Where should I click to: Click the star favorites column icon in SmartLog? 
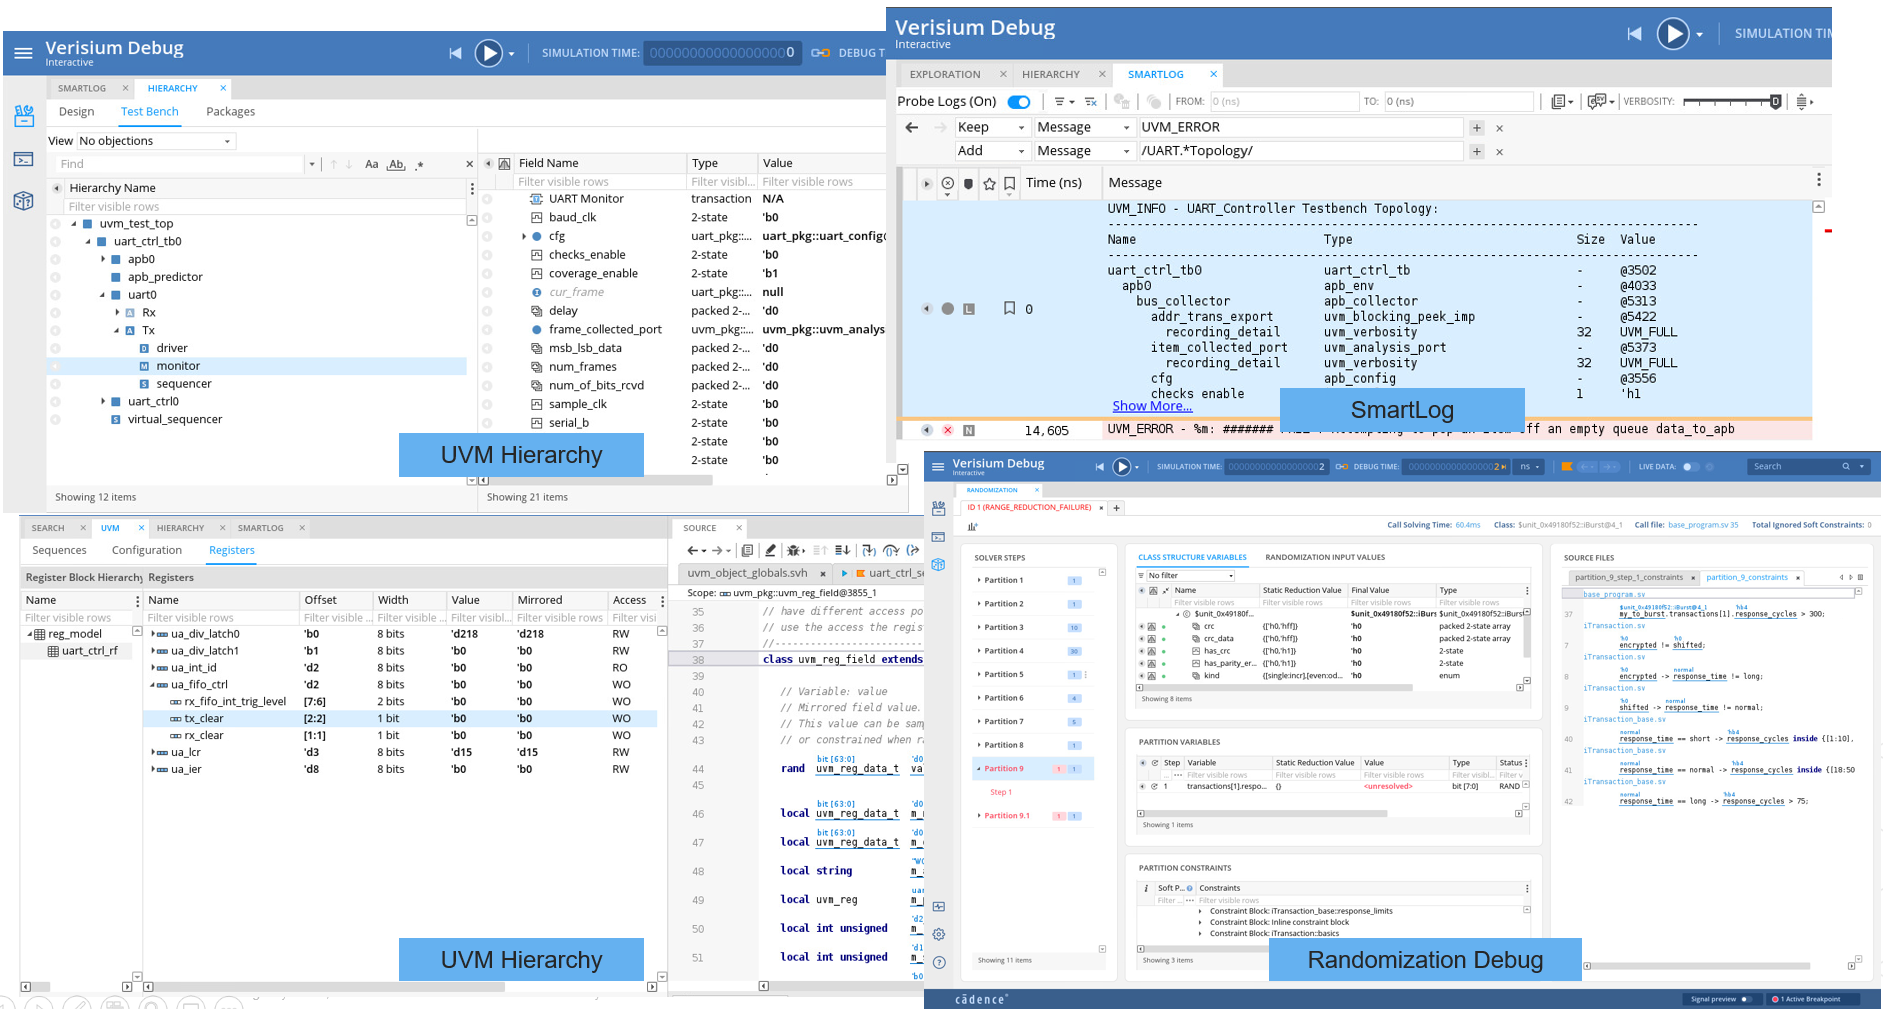point(989,183)
